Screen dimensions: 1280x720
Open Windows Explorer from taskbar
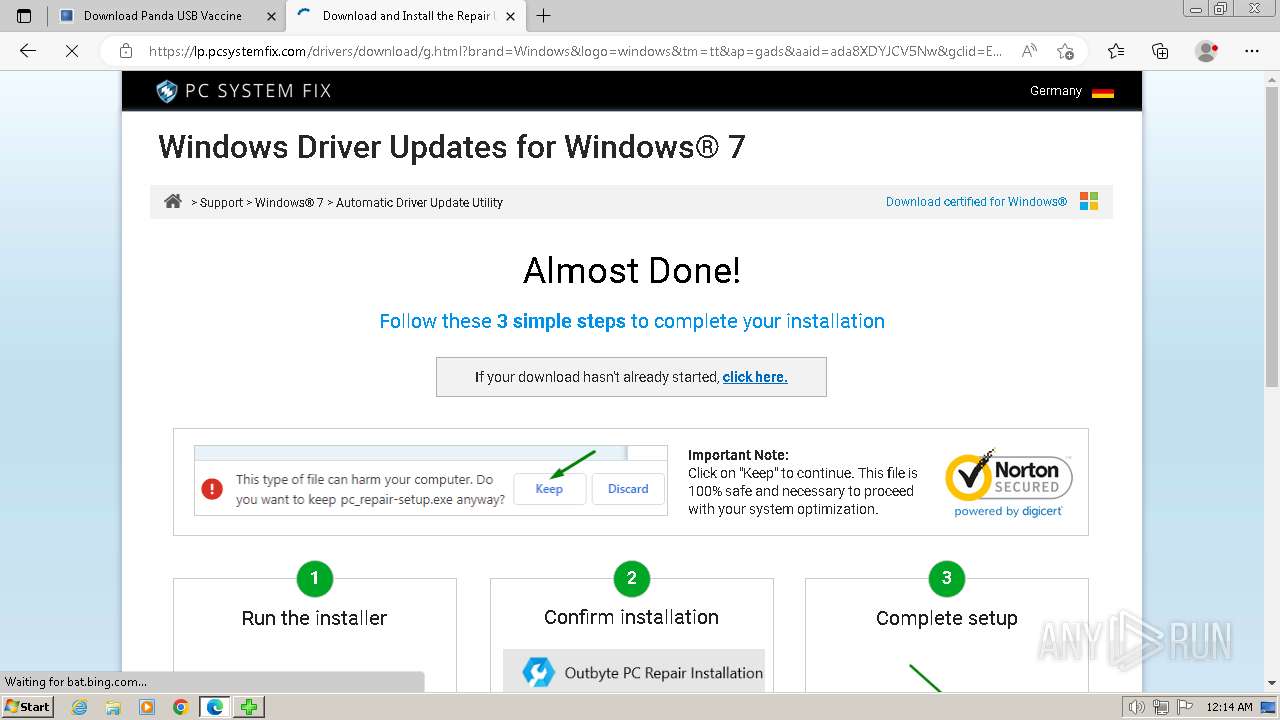point(113,707)
